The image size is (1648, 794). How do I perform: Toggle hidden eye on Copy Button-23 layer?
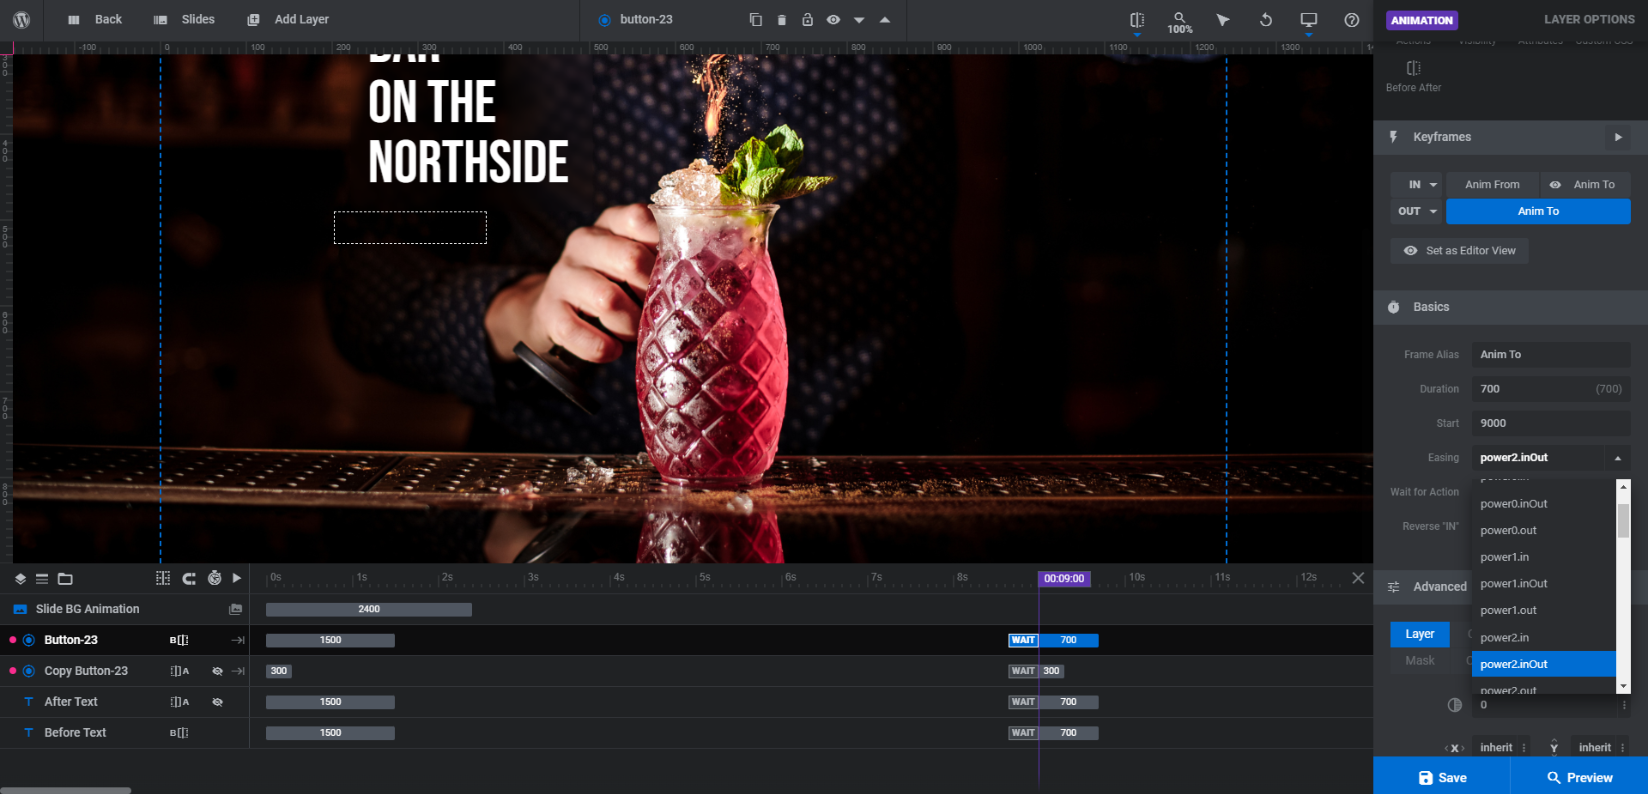click(217, 671)
